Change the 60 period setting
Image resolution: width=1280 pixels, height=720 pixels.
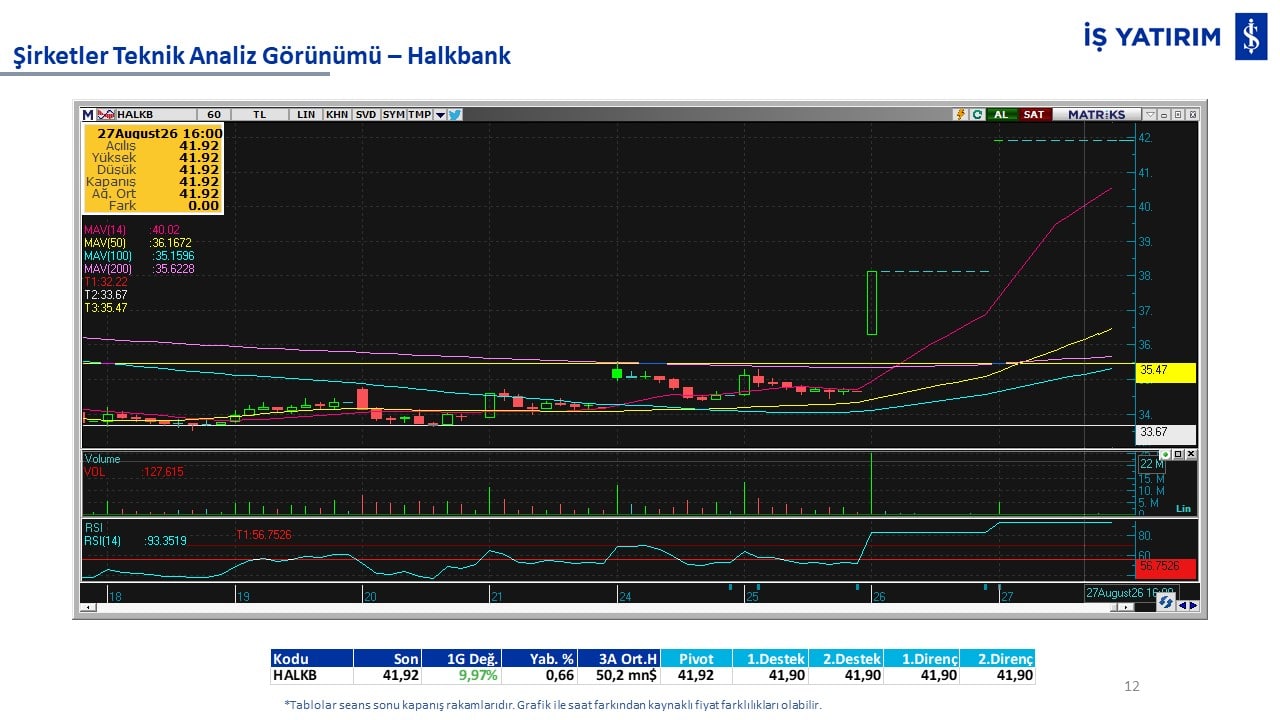click(214, 114)
